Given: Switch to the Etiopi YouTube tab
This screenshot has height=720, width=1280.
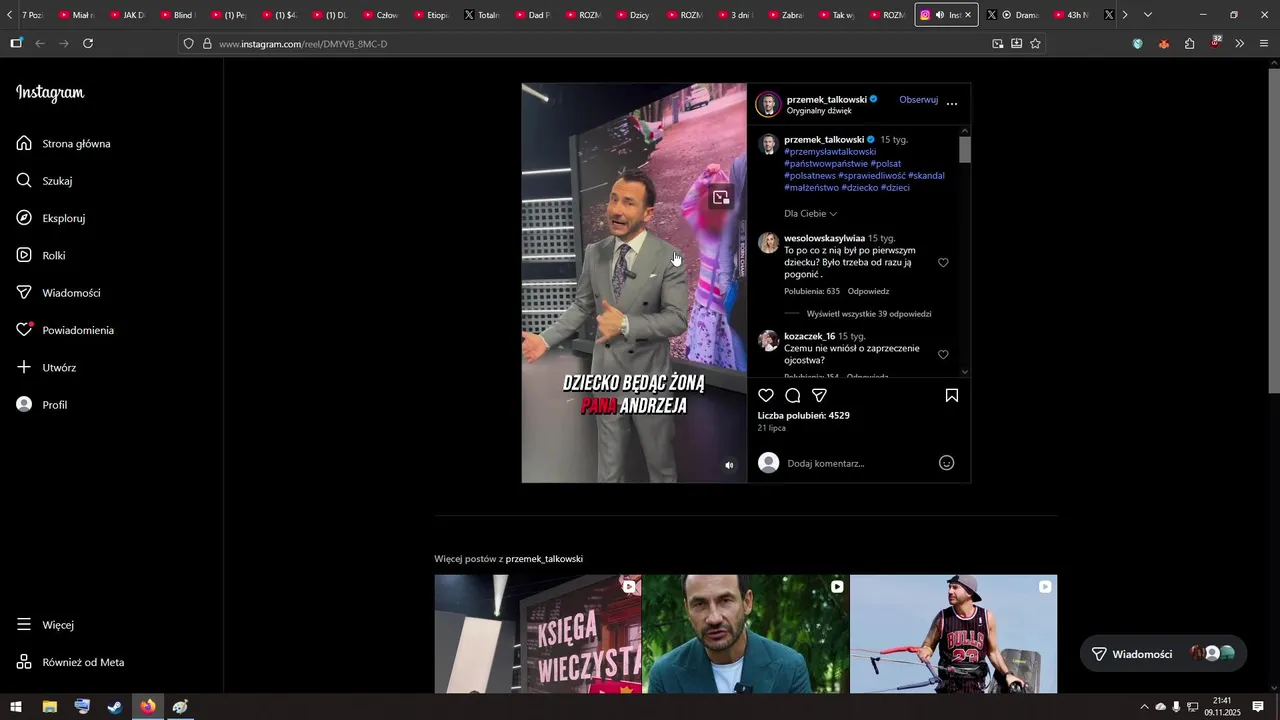Looking at the screenshot, I should point(430,15).
